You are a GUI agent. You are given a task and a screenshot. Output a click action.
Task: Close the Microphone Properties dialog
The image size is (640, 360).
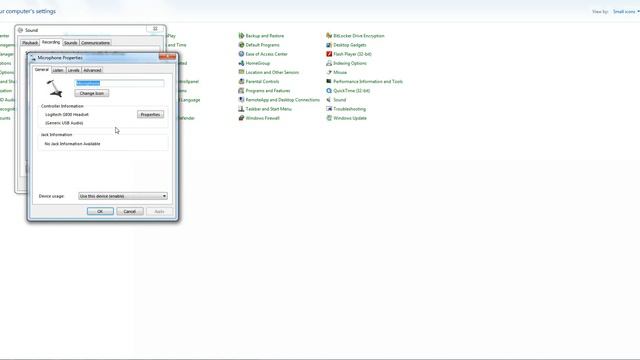click(x=168, y=57)
